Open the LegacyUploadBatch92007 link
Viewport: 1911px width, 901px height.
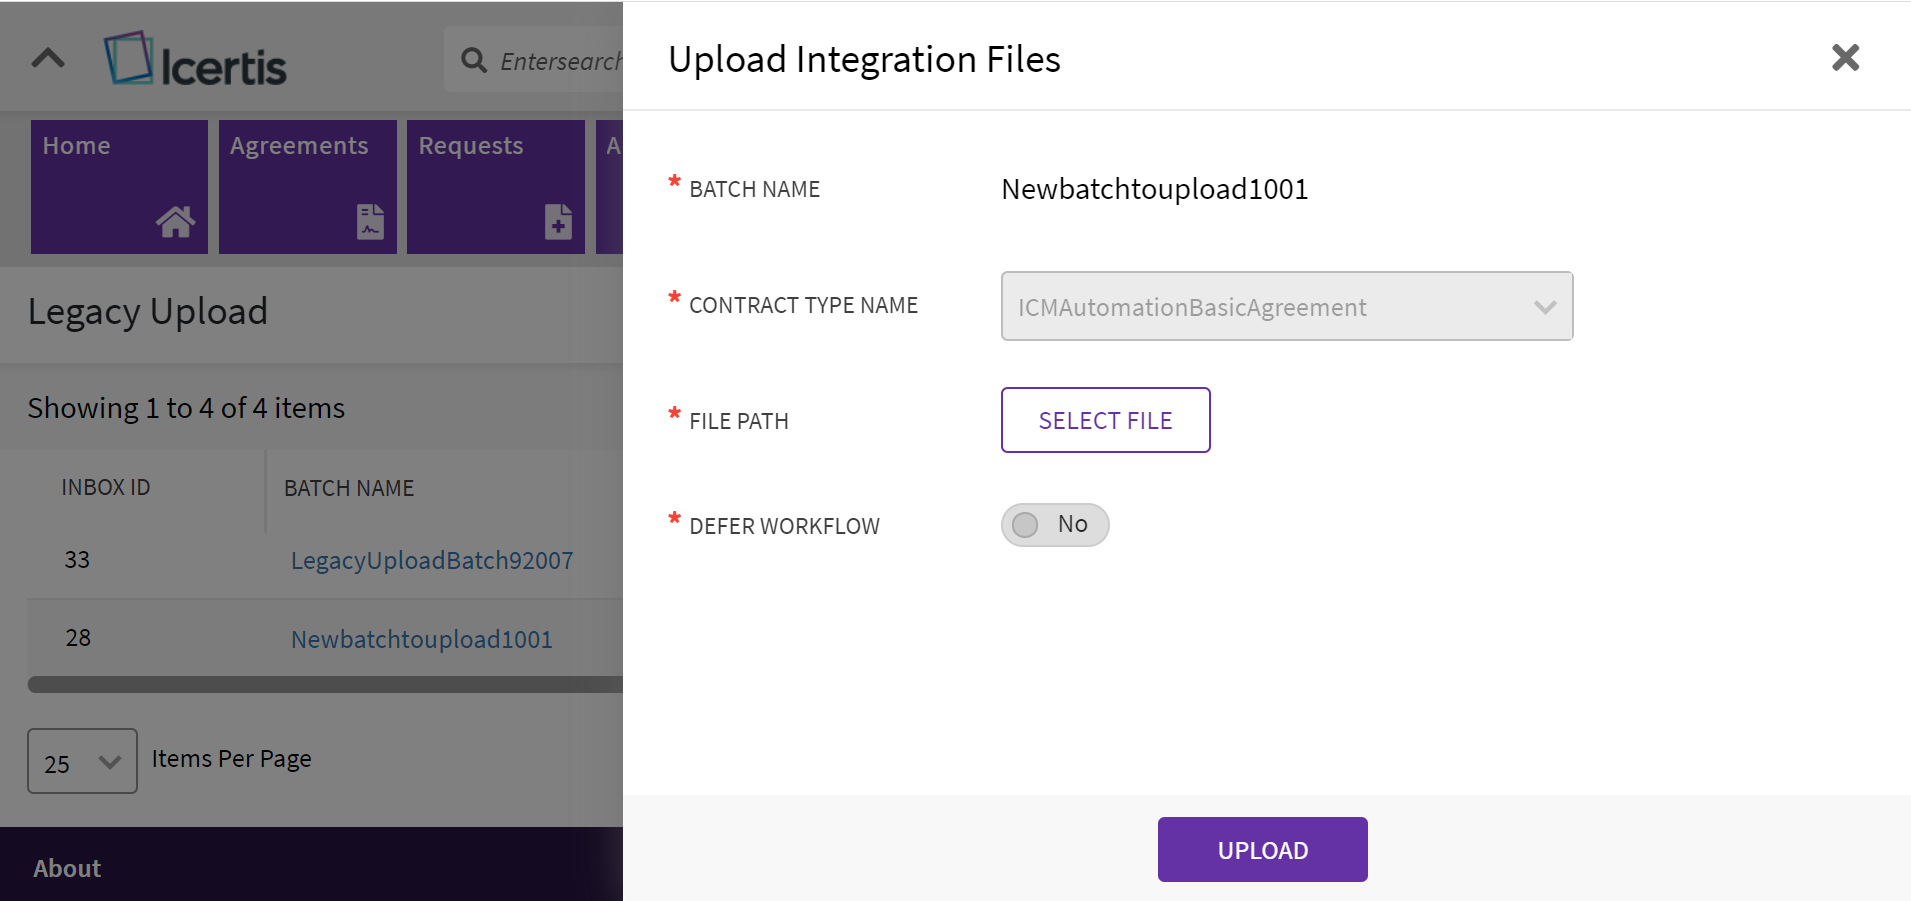pos(432,560)
